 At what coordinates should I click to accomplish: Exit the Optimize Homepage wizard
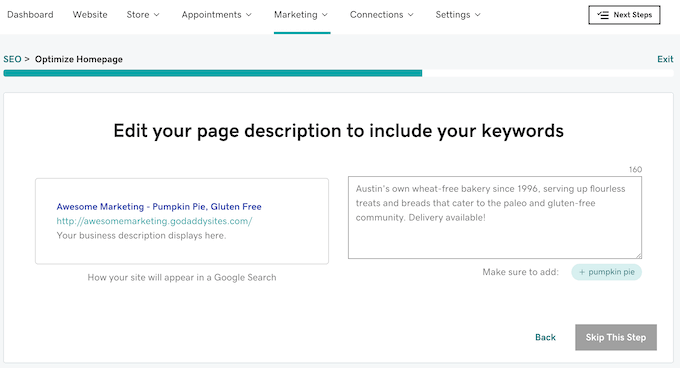665,59
